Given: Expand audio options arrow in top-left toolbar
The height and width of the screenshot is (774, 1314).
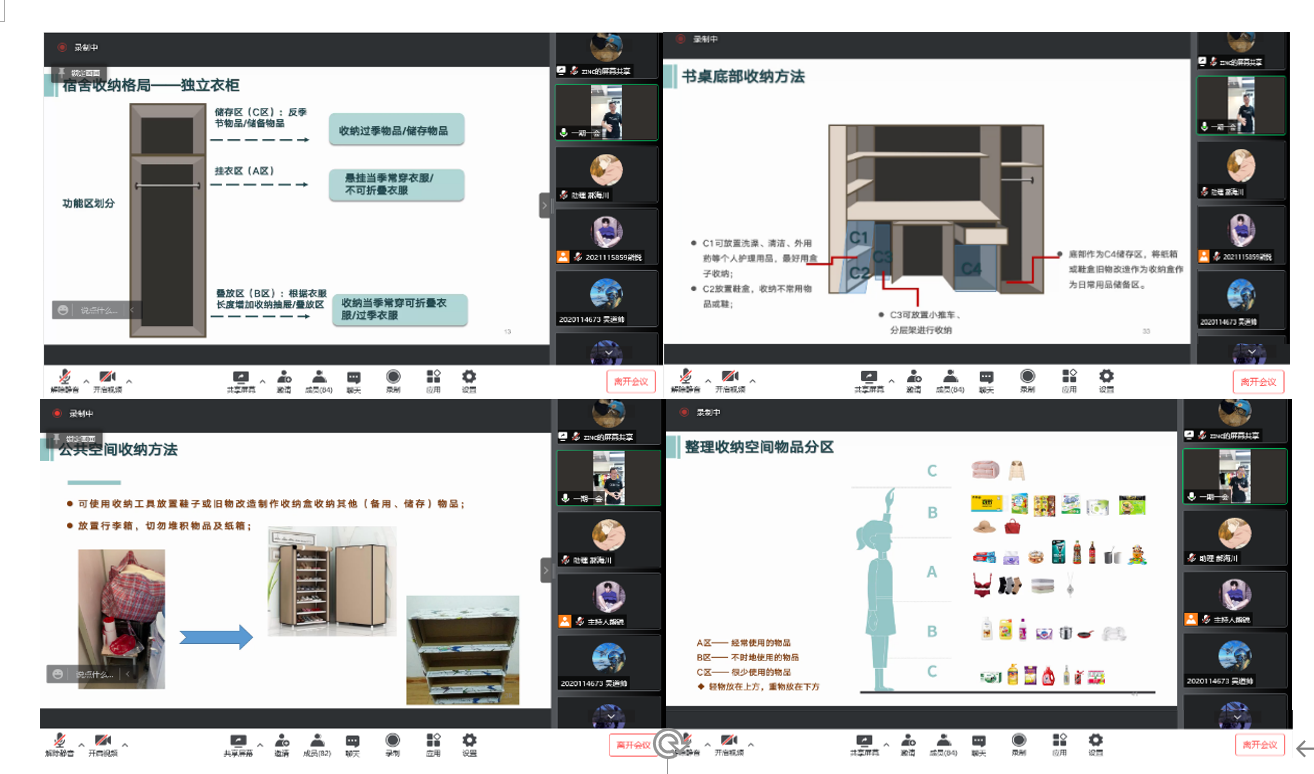Looking at the screenshot, I should tap(85, 381).
